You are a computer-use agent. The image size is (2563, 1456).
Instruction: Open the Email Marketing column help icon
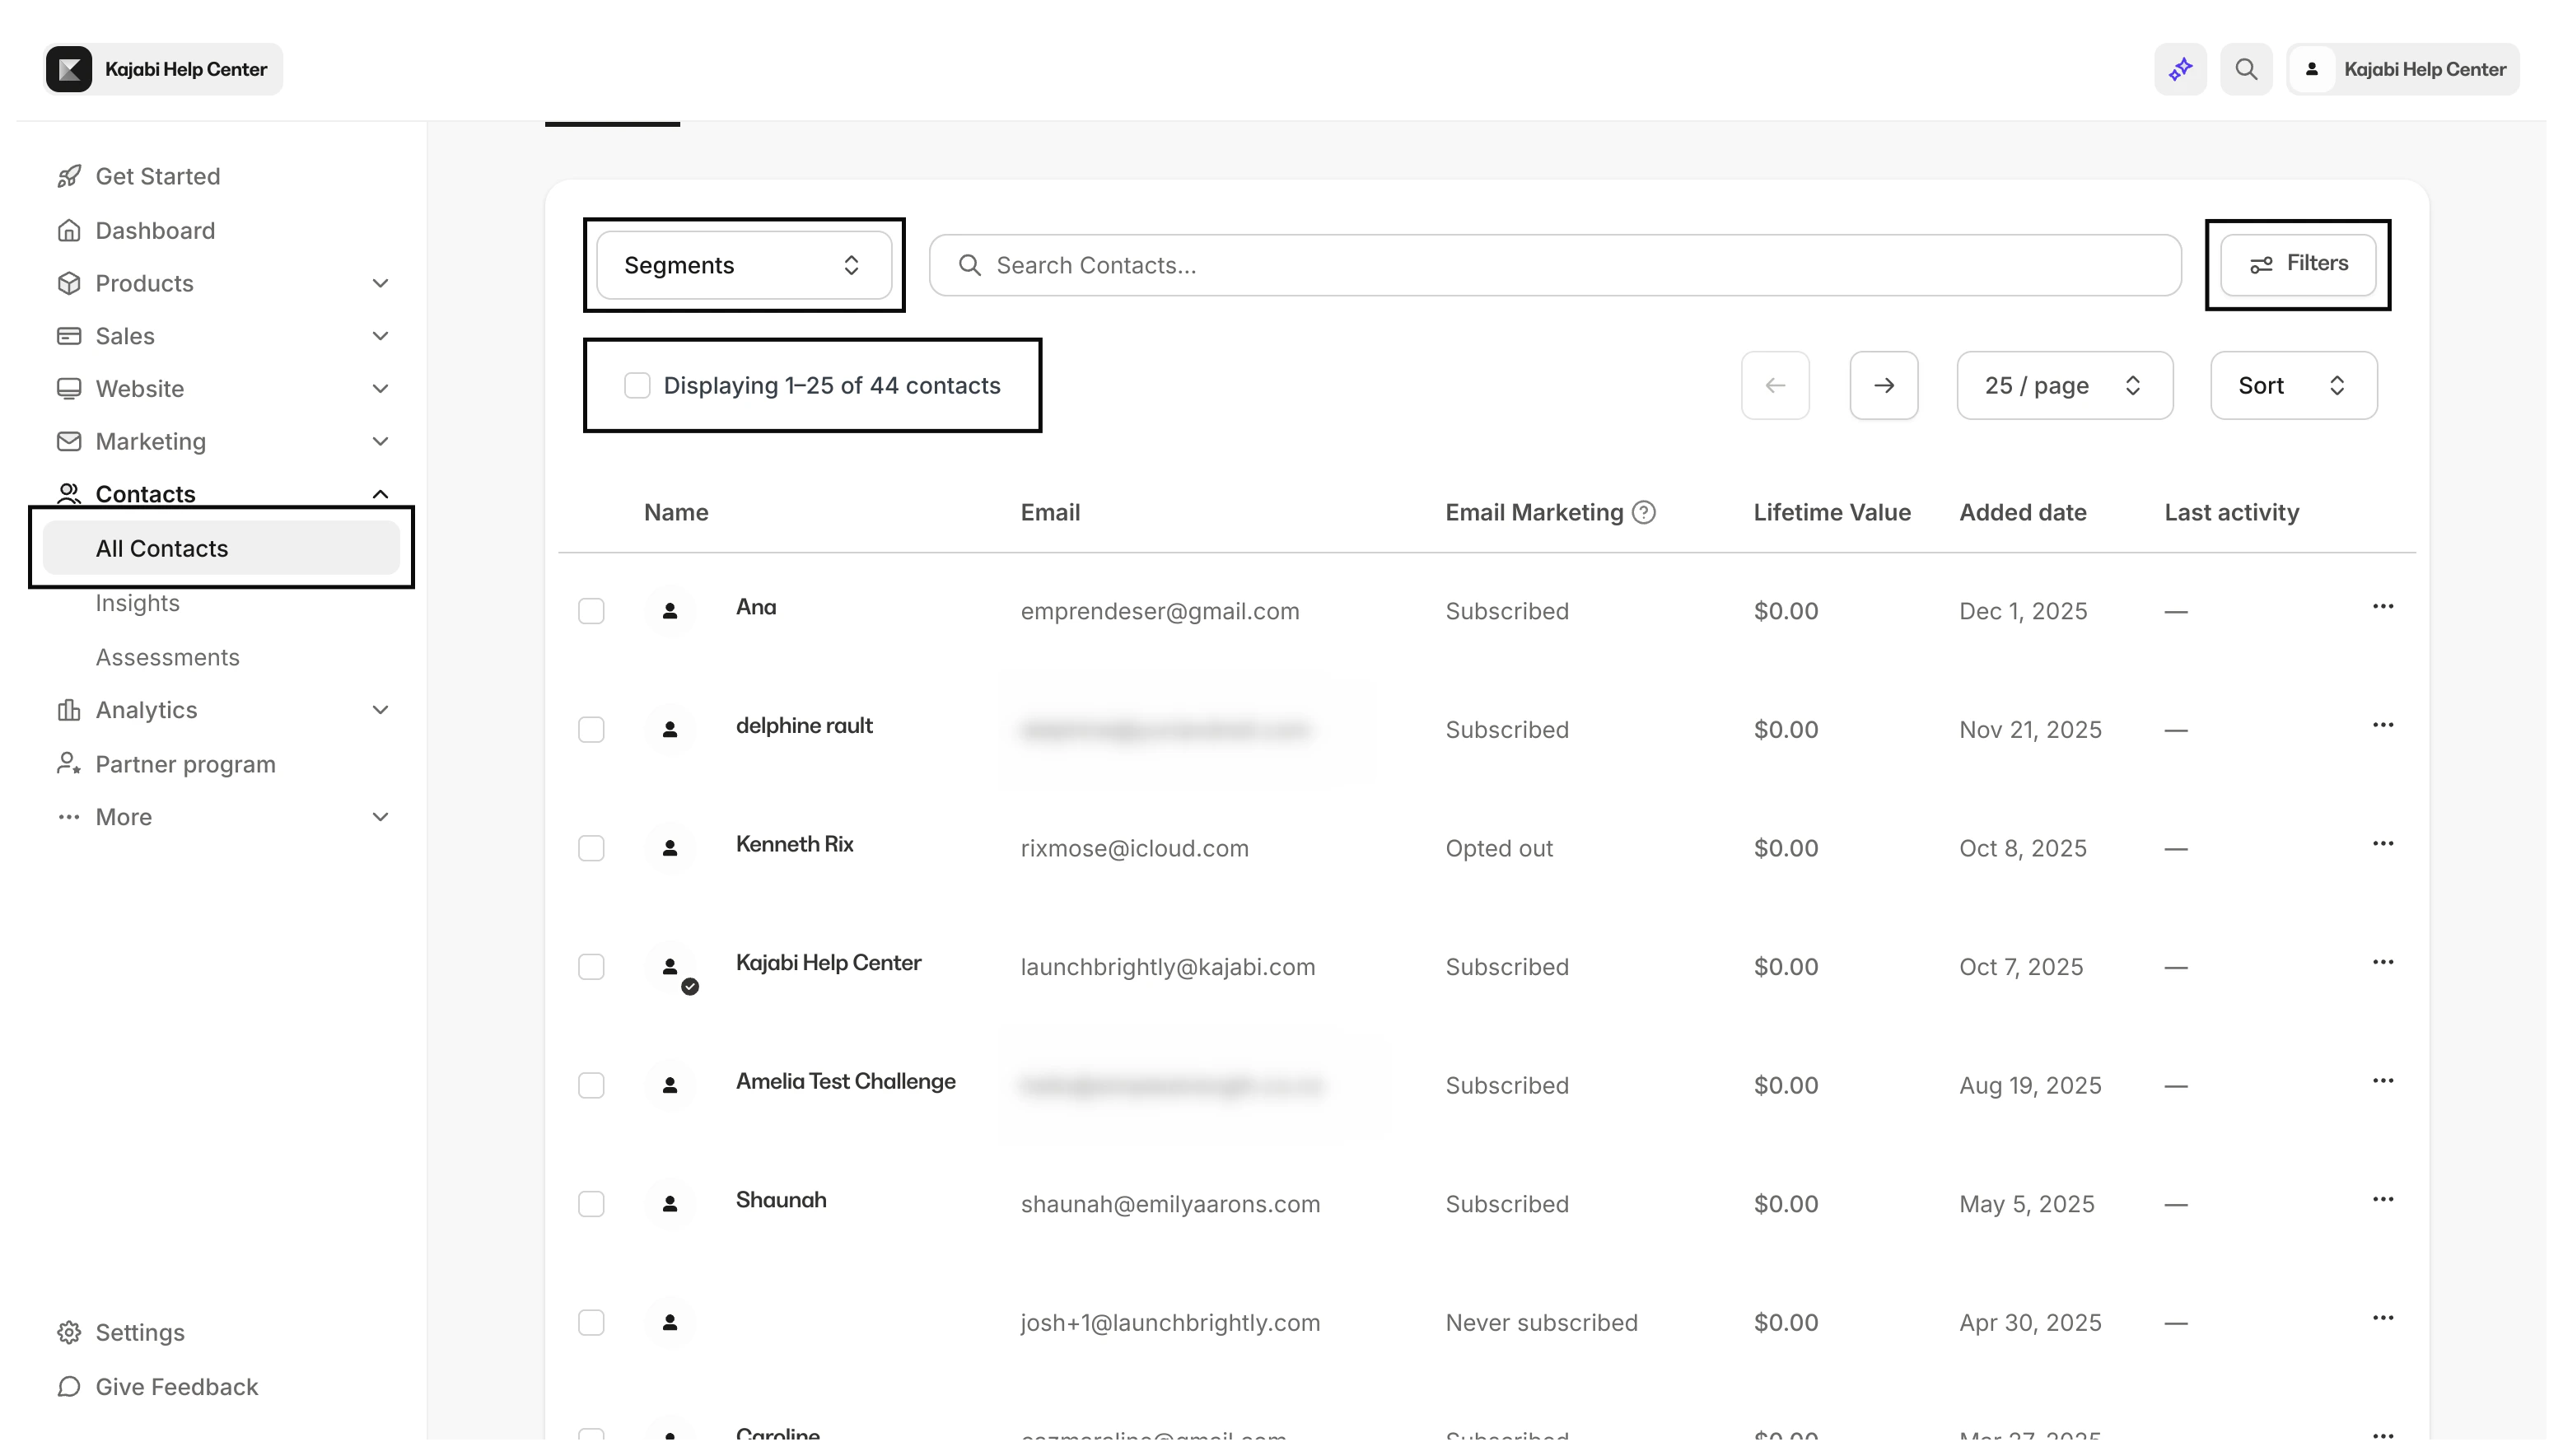(1644, 512)
